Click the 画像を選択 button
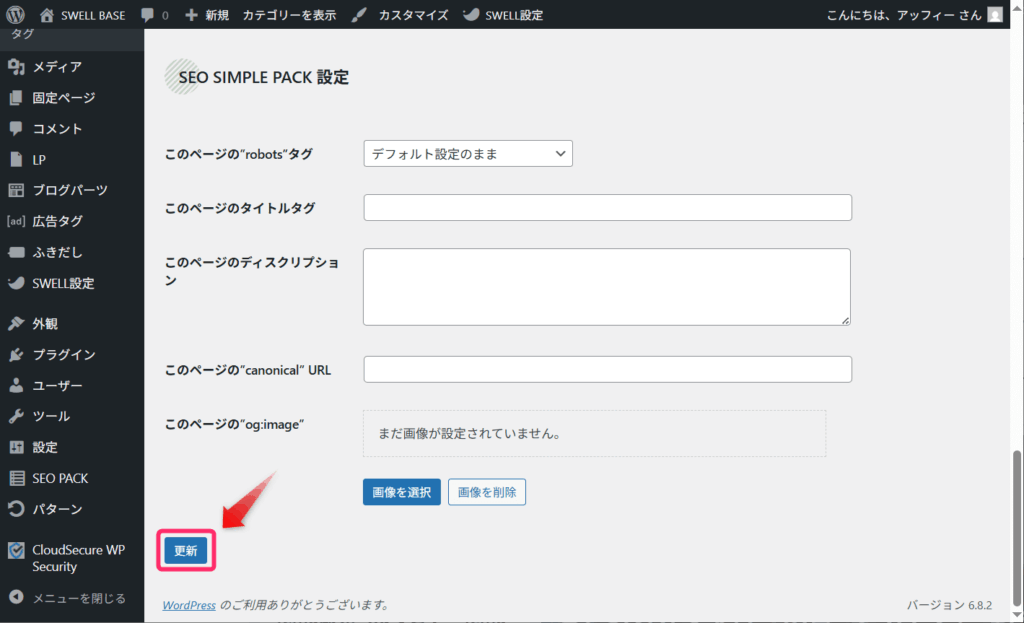This screenshot has height=623, width=1024. tap(402, 492)
